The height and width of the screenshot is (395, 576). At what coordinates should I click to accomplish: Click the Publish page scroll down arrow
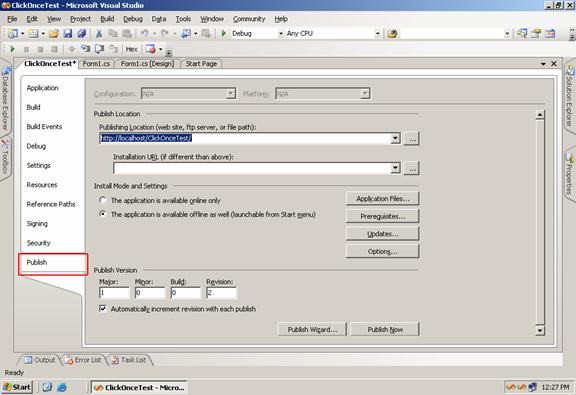click(540, 330)
